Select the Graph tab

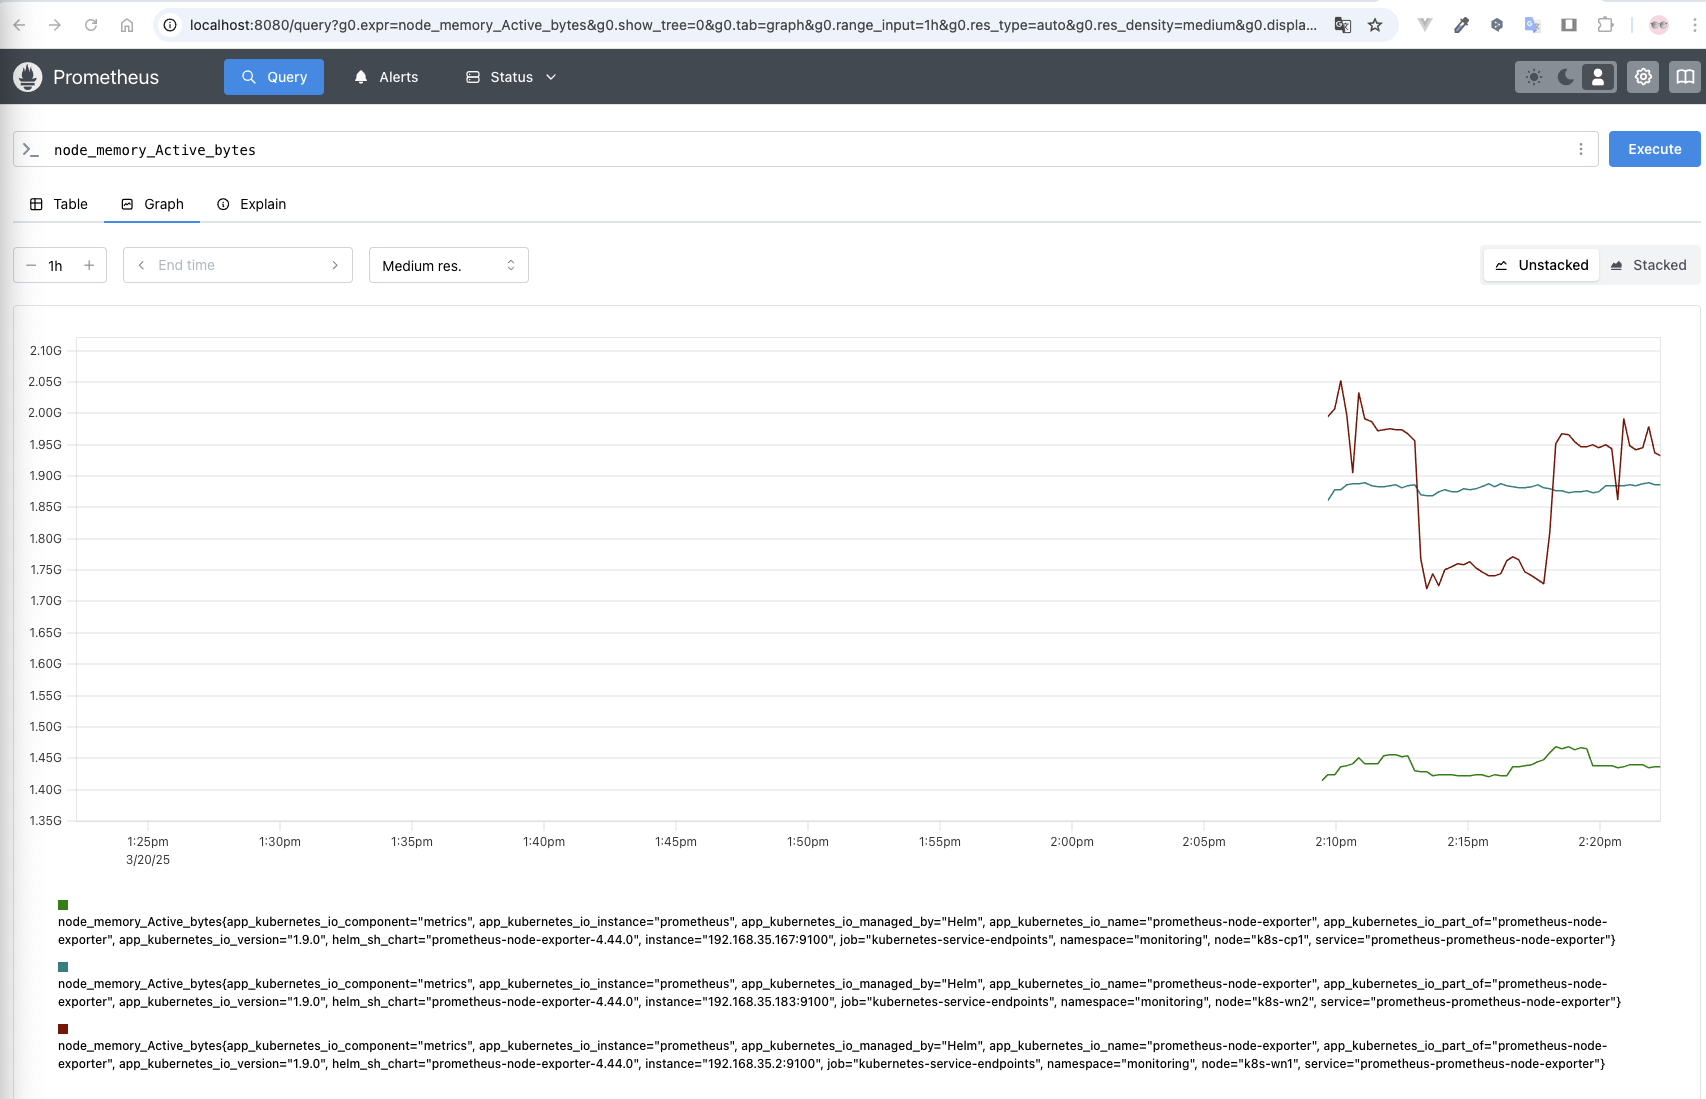tap(152, 204)
